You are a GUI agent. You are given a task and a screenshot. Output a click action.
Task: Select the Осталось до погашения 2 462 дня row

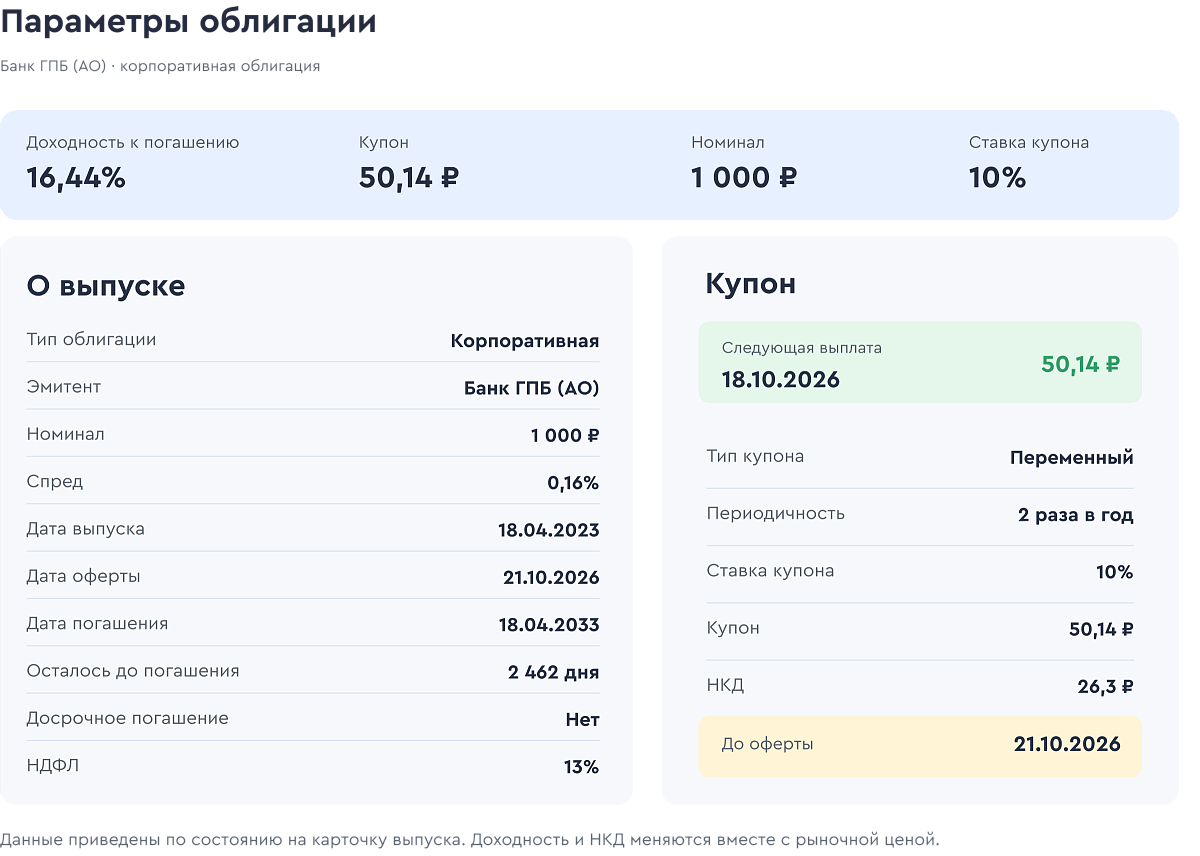pyautogui.click(x=313, y=671)
